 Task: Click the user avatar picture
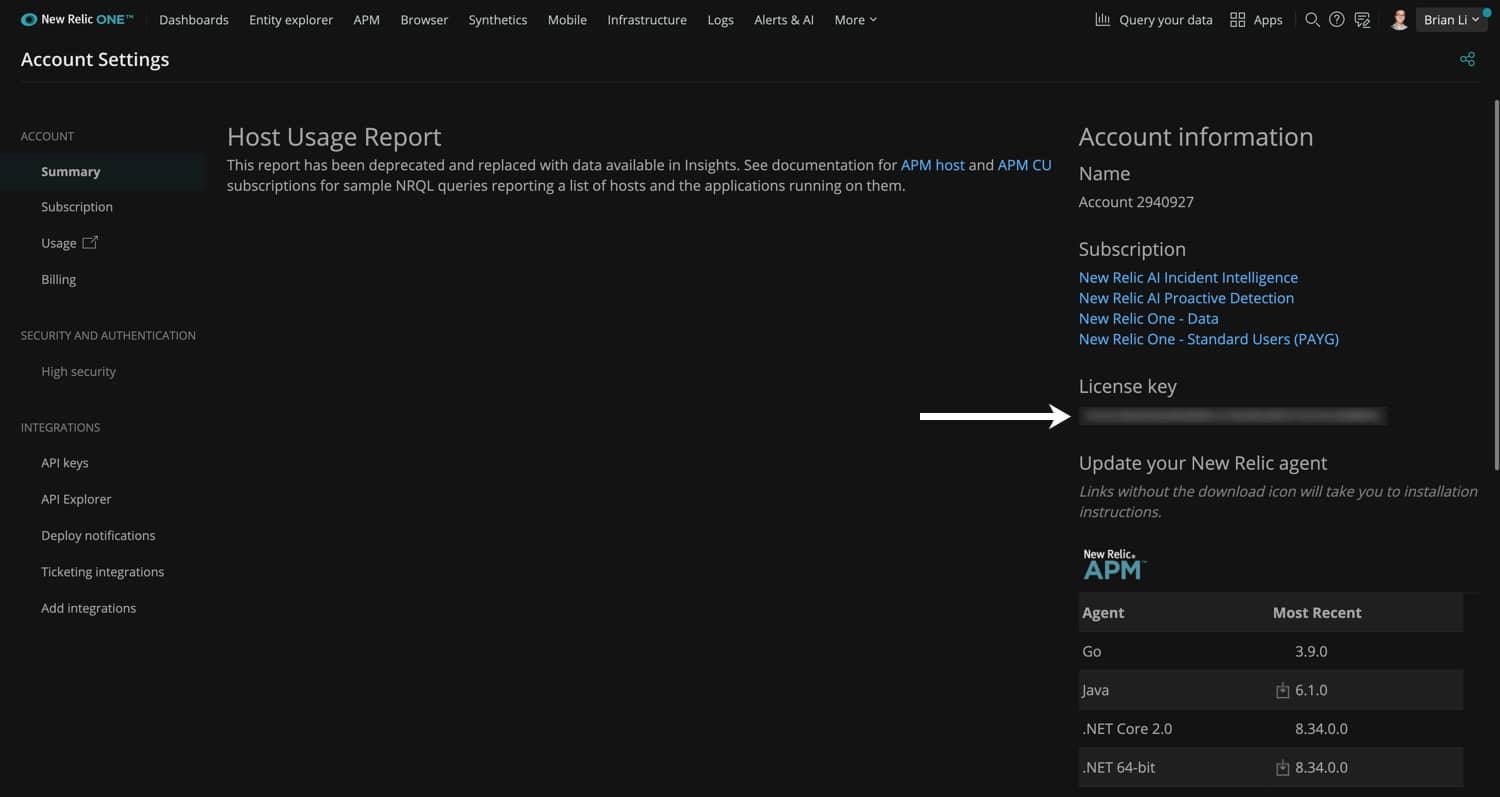coord(1400,19)
